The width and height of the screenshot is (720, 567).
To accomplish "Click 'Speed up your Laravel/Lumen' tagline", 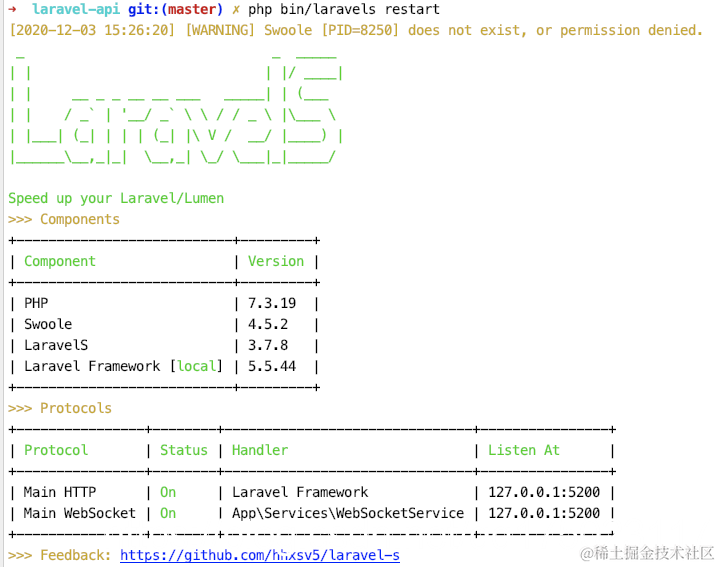I will (116, 198).
